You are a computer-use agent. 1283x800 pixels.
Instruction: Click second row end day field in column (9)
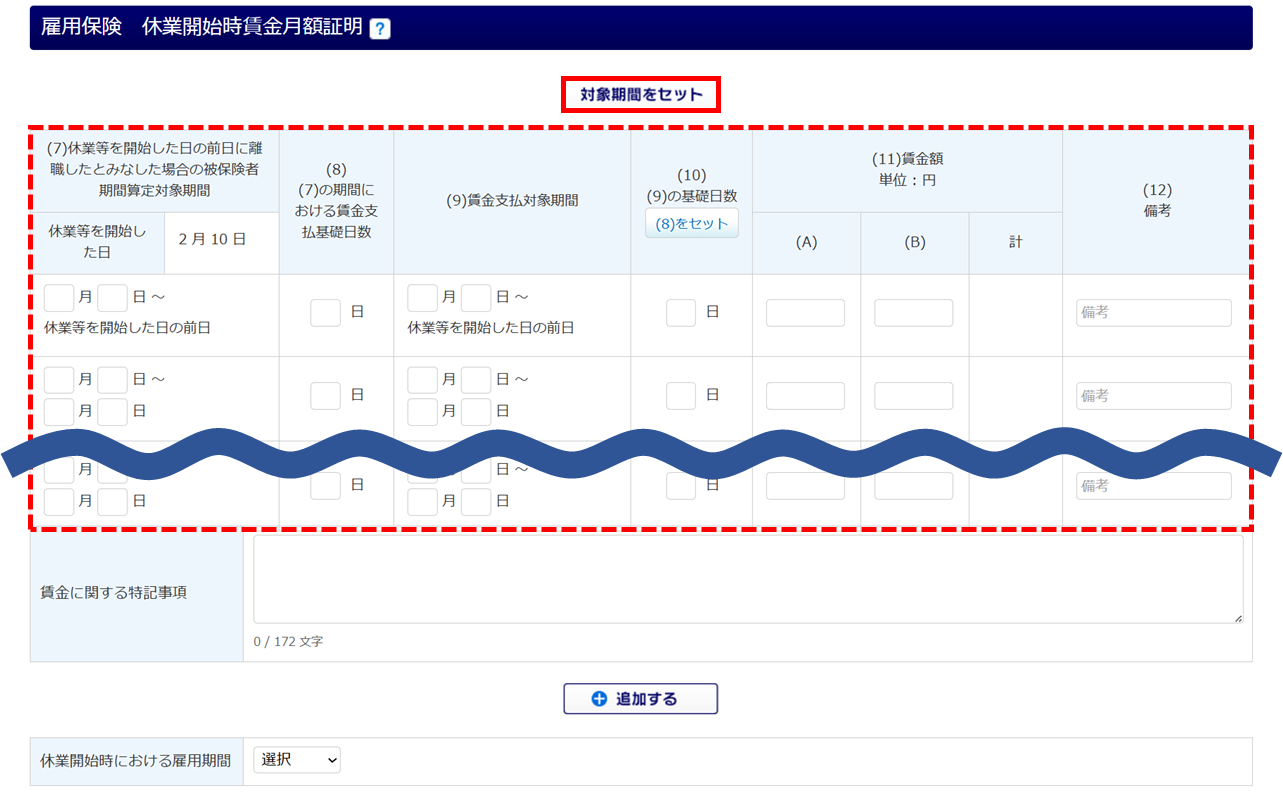tap(476, 411)
